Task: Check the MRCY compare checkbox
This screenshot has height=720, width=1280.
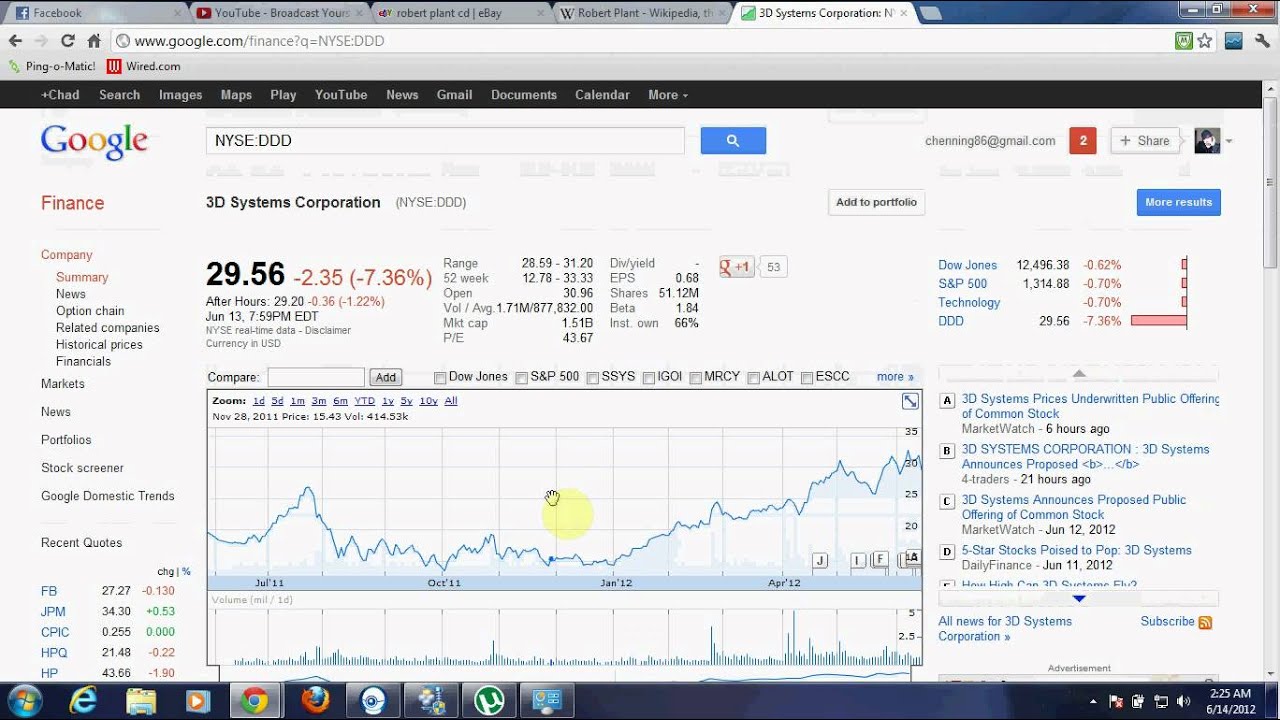Action: tap(695, 378)
